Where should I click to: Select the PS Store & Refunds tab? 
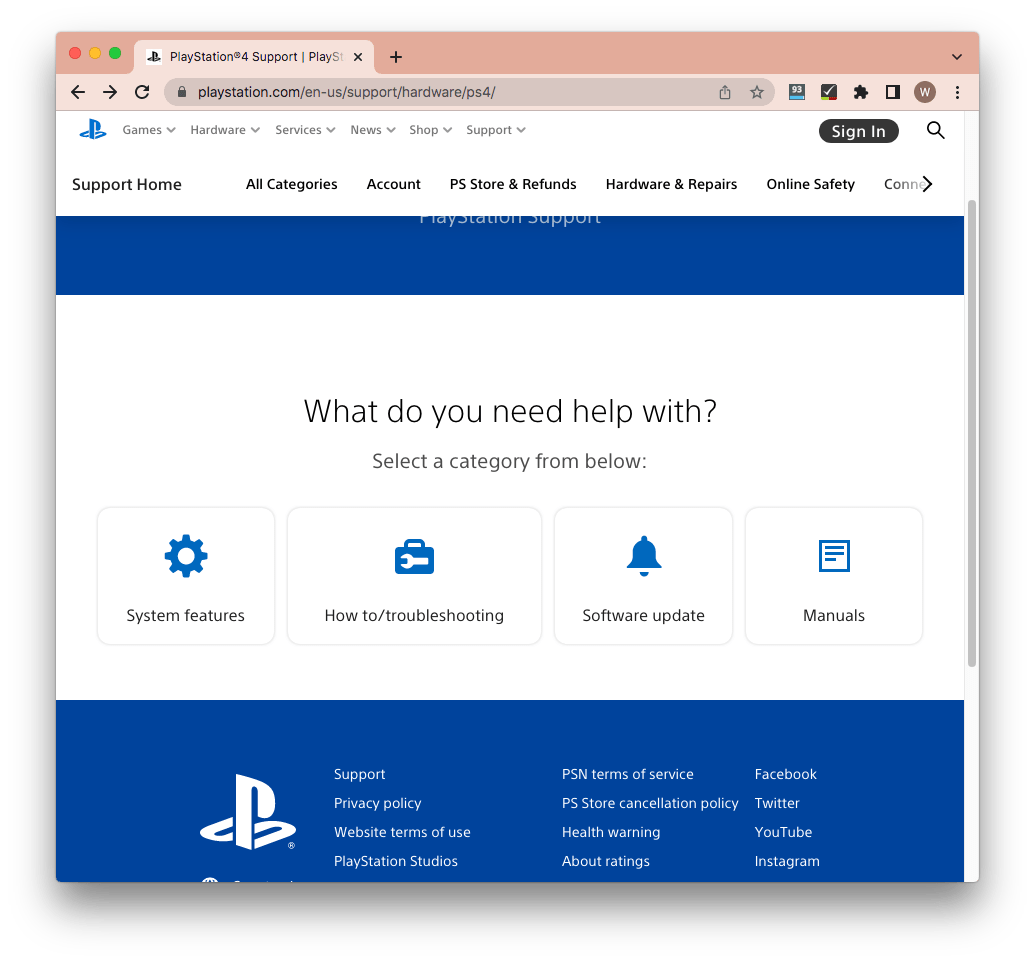[513, 184]
